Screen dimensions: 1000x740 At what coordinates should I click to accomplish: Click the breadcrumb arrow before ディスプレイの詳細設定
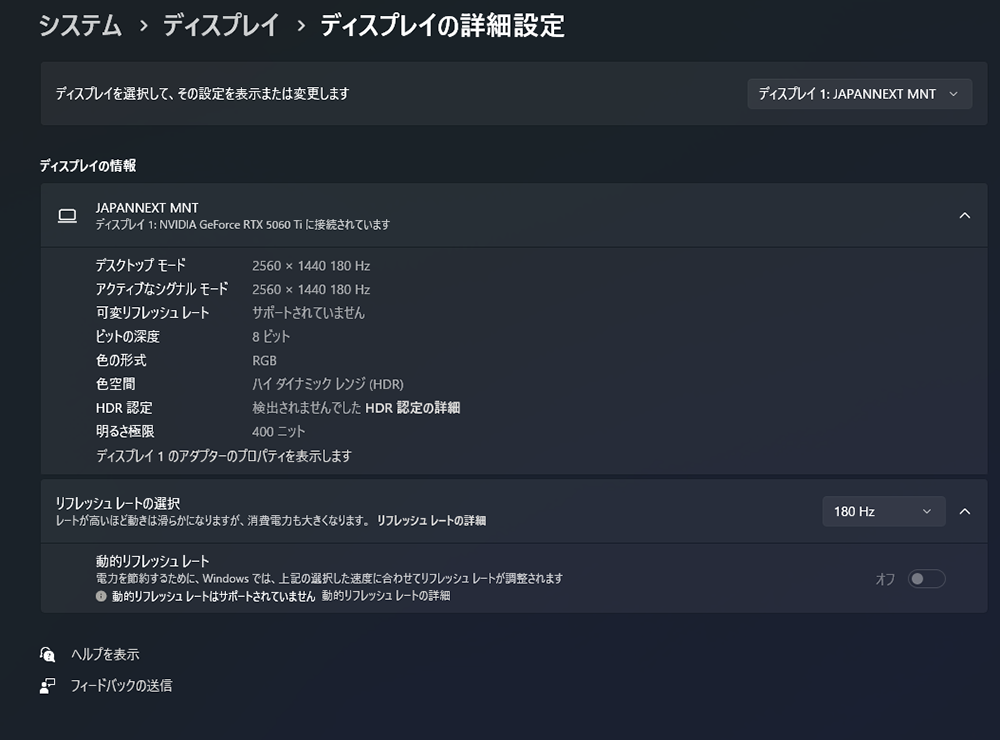click(300, 27)
